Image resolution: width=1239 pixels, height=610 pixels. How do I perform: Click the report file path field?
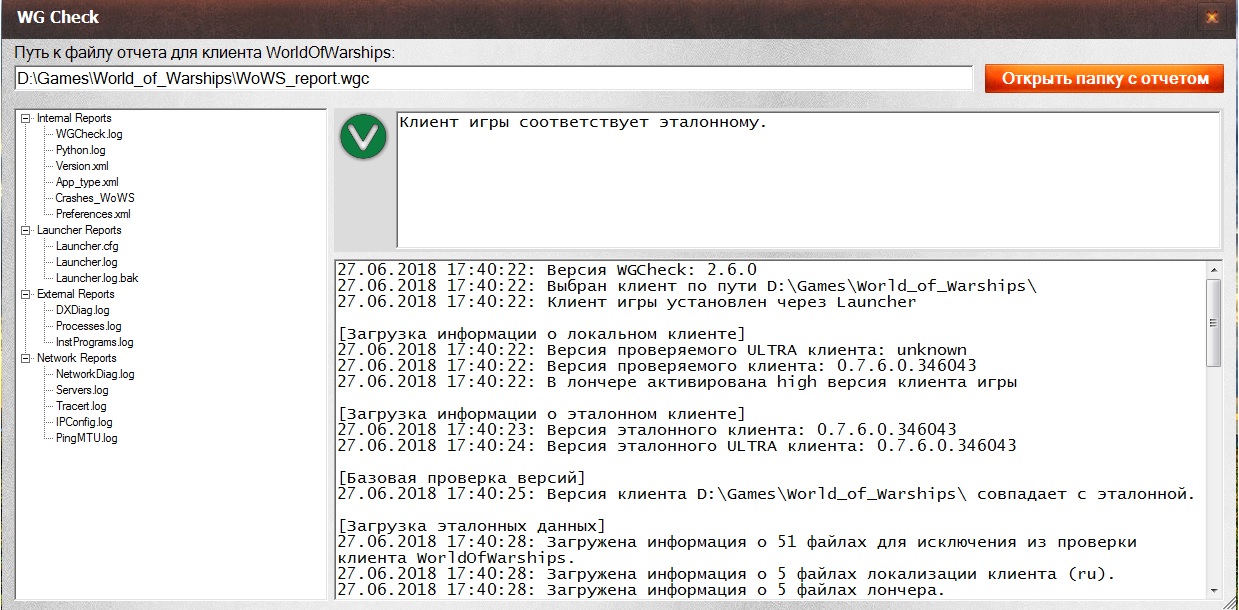point(493,78)
